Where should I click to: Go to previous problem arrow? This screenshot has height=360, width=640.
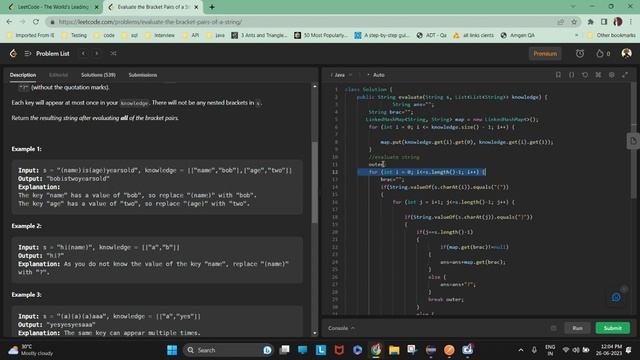tap(83, 53)
